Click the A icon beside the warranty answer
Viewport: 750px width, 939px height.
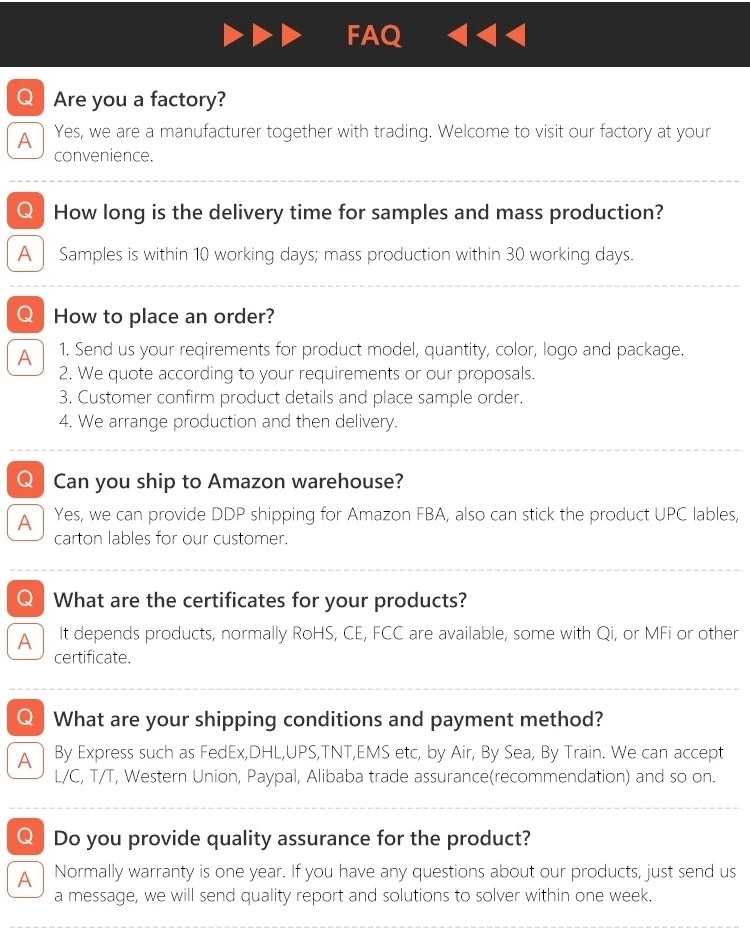[x=25, y=880]
